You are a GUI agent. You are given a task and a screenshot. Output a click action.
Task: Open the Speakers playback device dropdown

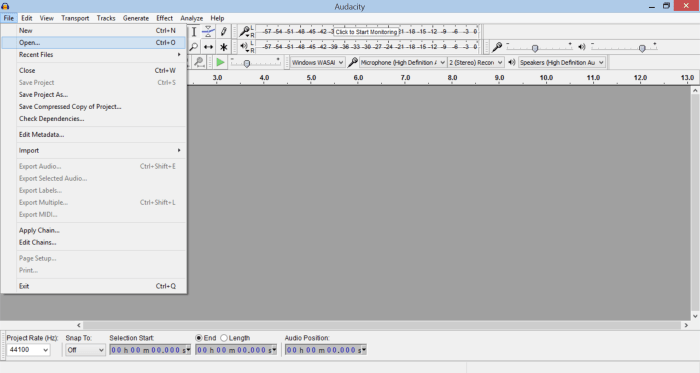coord(562,62)
